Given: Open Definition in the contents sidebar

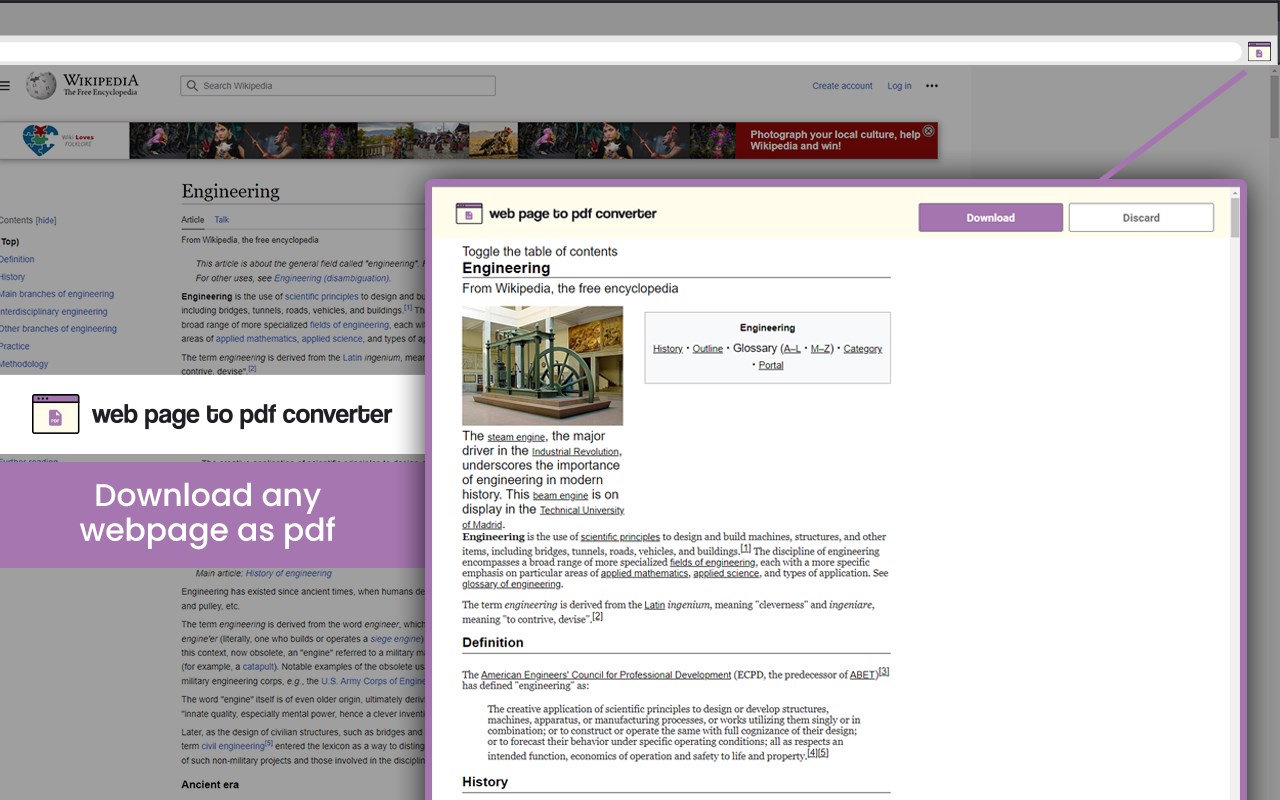Looking at the screenshot, I should [17, 259].
